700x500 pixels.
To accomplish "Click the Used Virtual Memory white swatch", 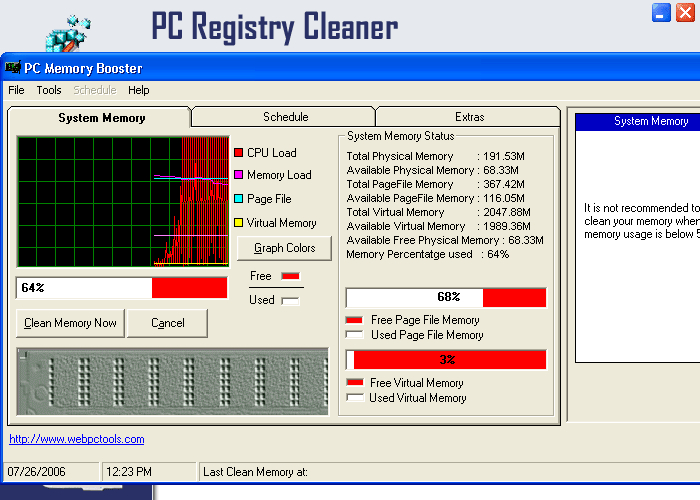I will 355,397.
